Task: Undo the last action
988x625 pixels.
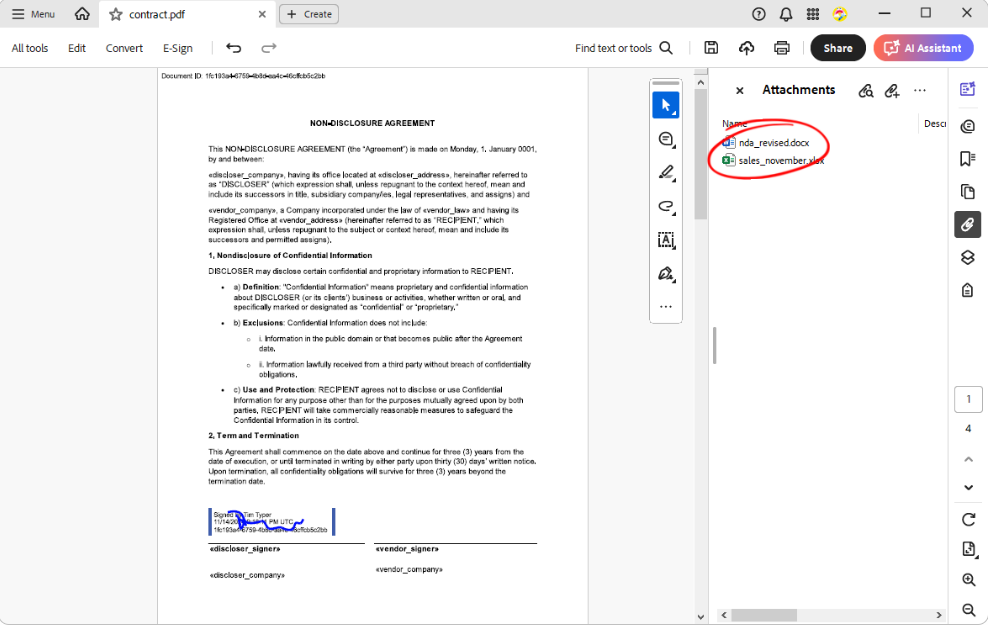Action: pyautogui.click(x=234, y=48)
